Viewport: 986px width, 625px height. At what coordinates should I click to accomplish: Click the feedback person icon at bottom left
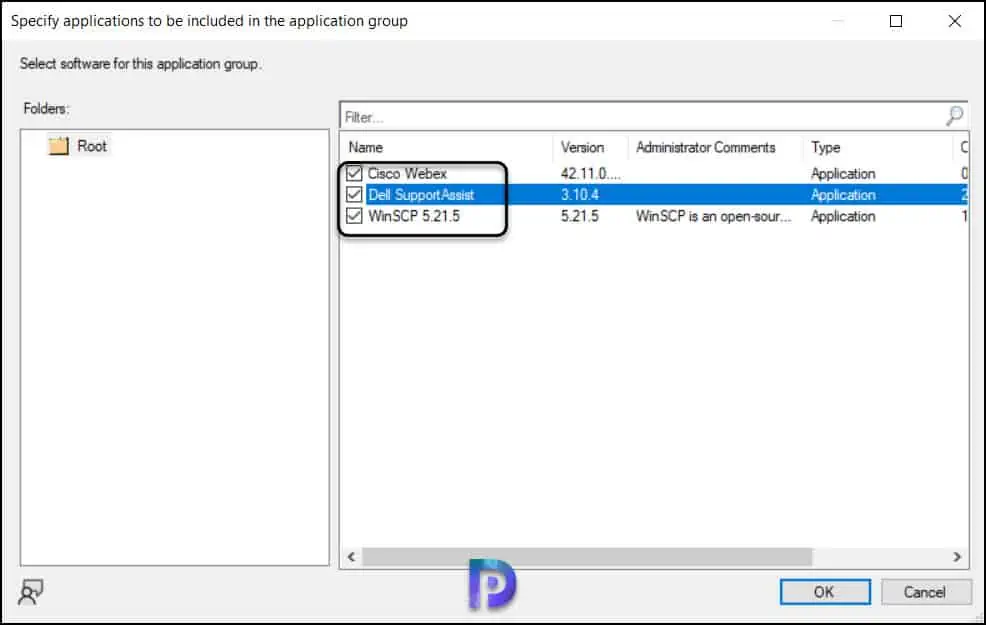[30, 592]
